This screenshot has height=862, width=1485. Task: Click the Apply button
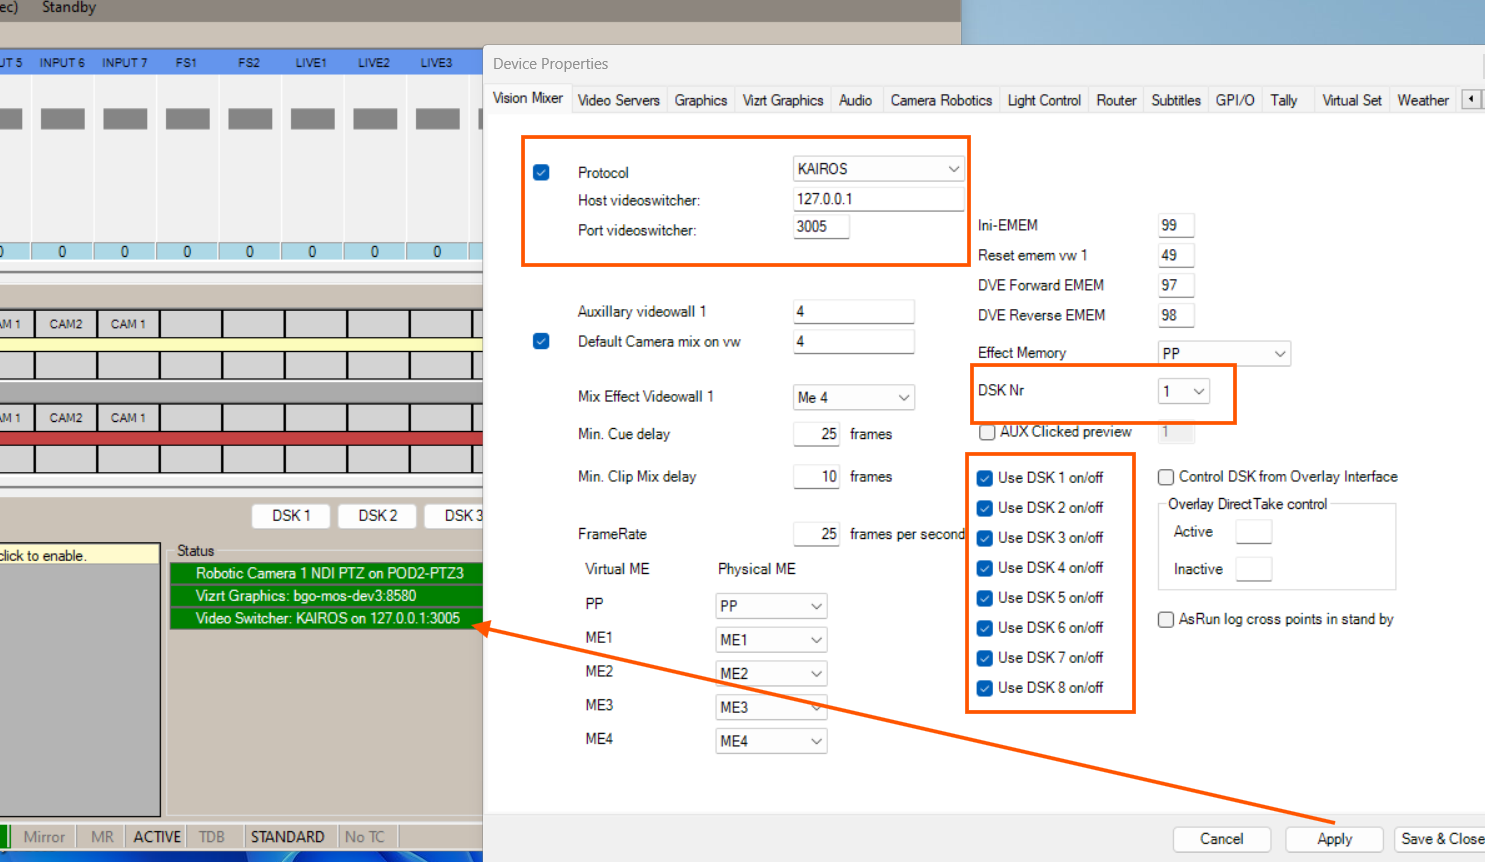point(1333,839)
